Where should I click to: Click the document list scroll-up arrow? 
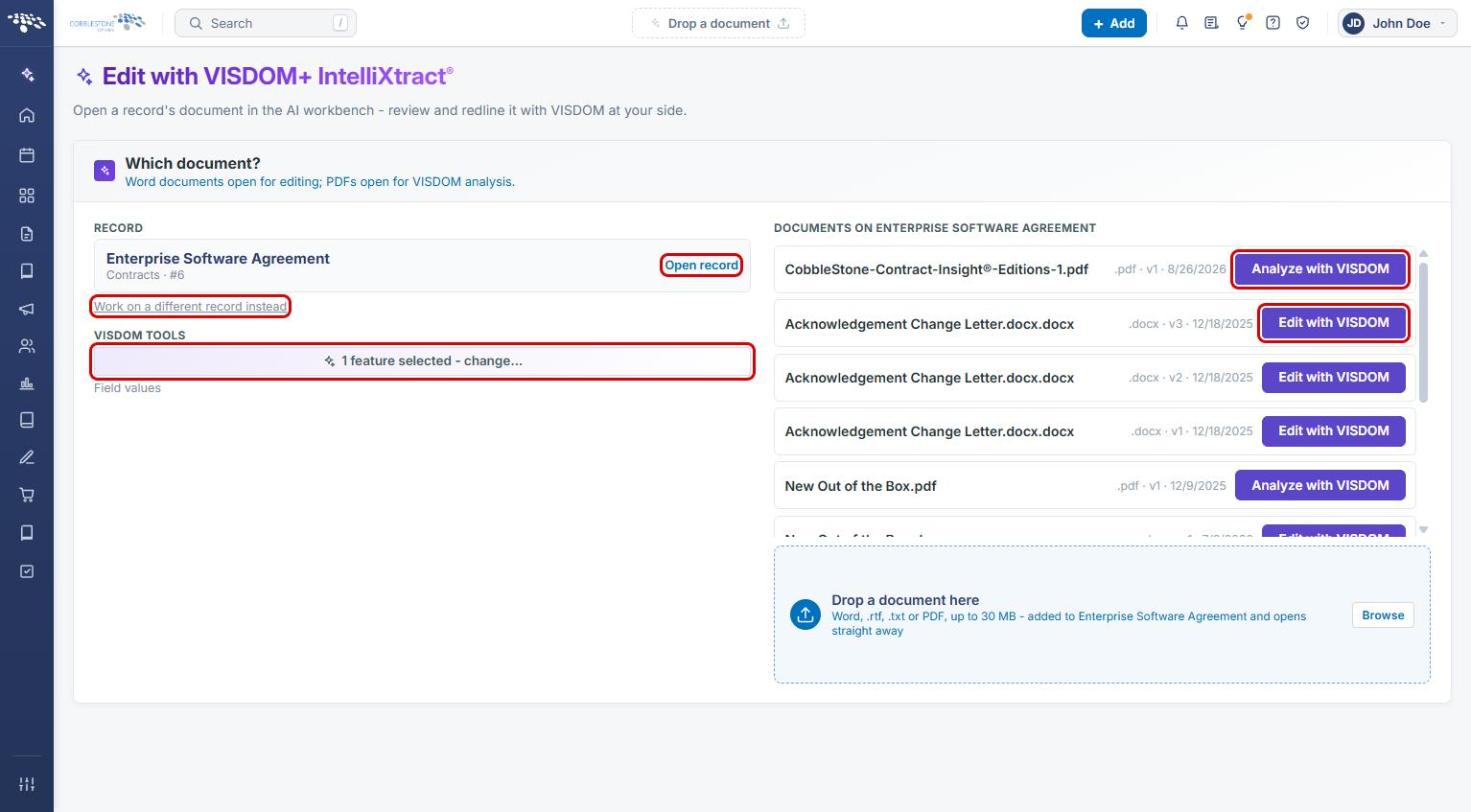click(1423, 254)
